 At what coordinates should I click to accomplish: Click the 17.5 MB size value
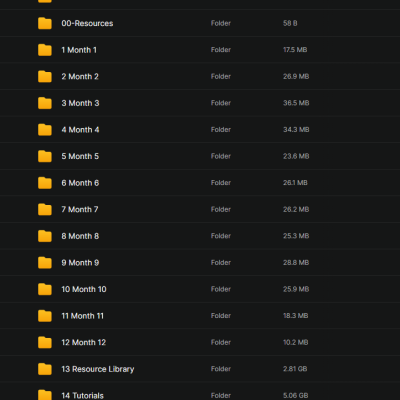[295, 50]
